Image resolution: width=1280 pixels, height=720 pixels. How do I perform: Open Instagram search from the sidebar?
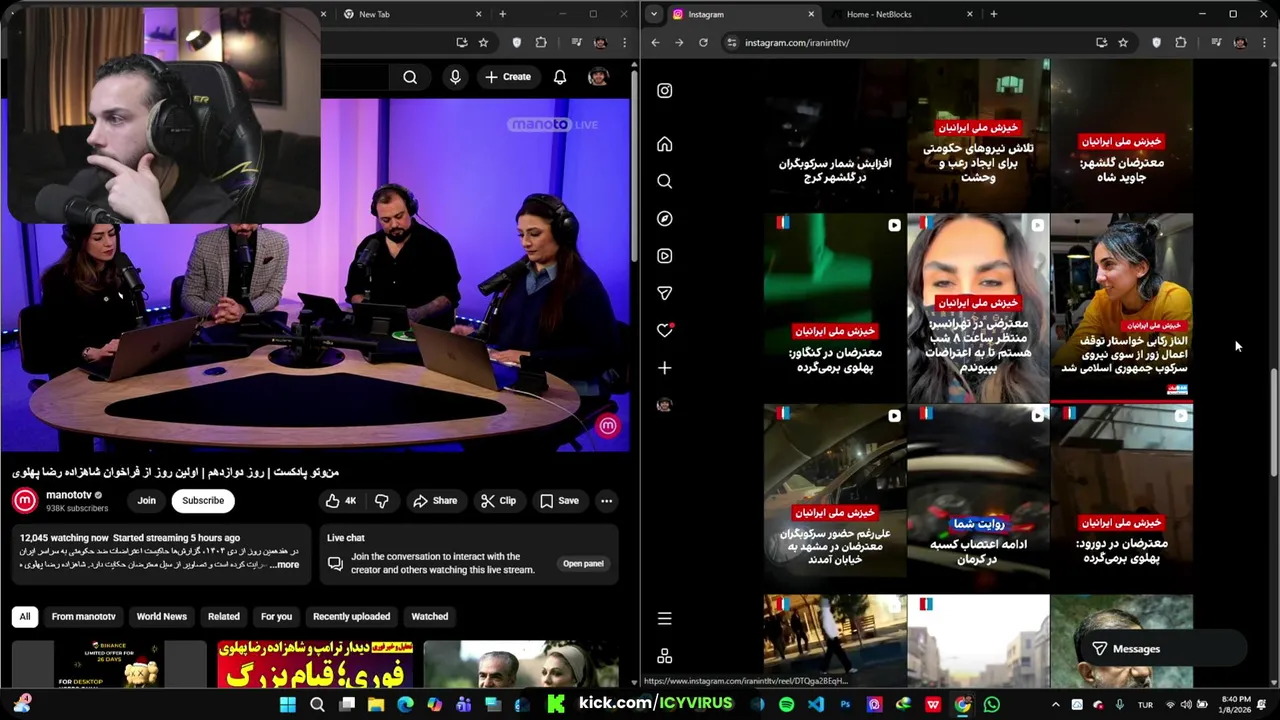coord(664,181)
